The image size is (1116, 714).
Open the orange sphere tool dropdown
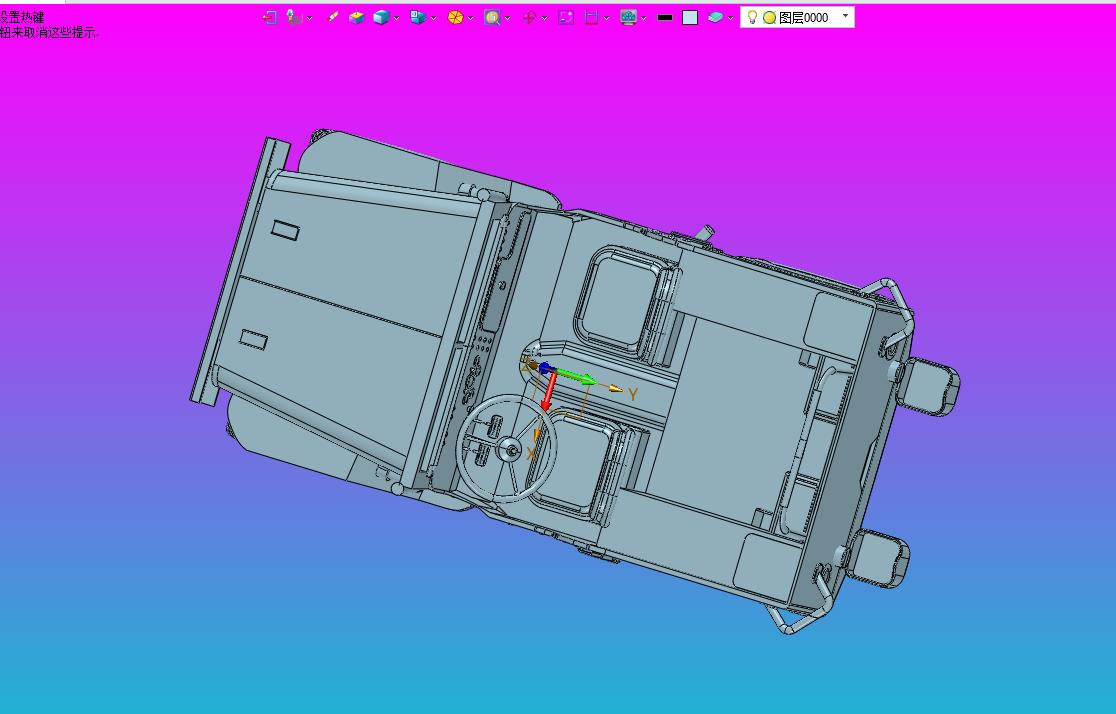point(470,19)
